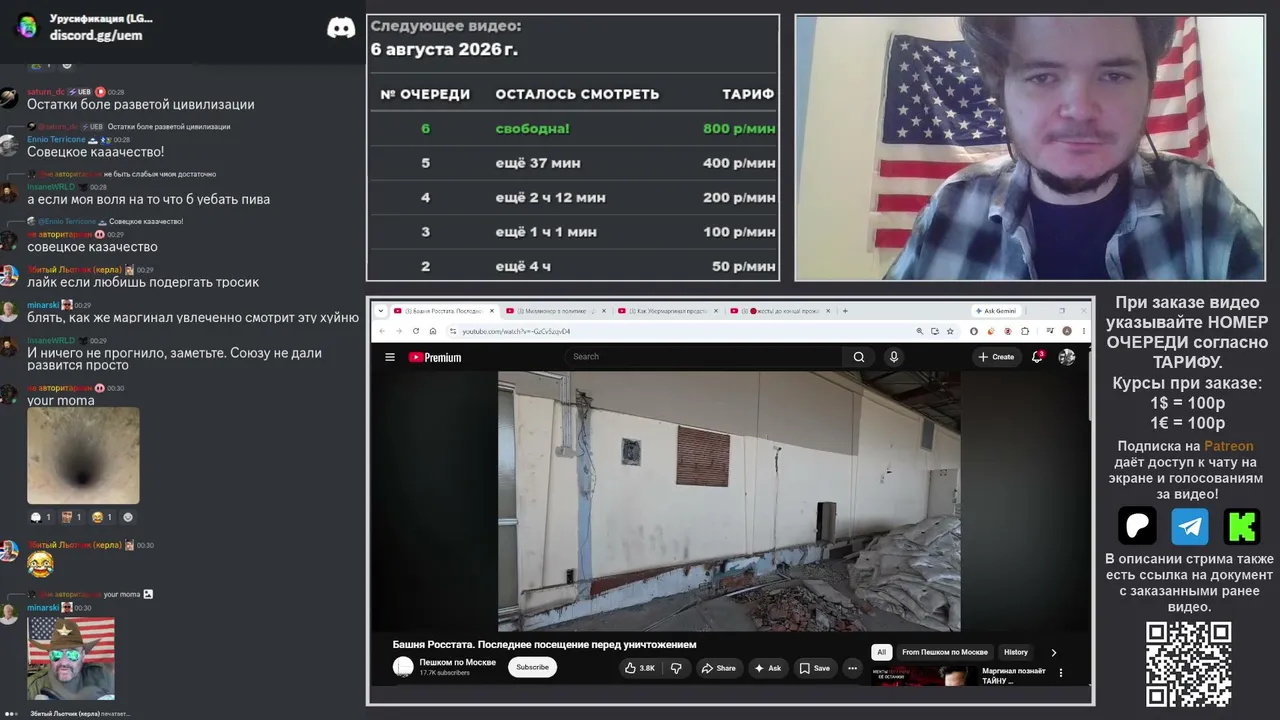
Task: Click the '800 р/мин' tariff cell
Action: click(x=739, y=128)
